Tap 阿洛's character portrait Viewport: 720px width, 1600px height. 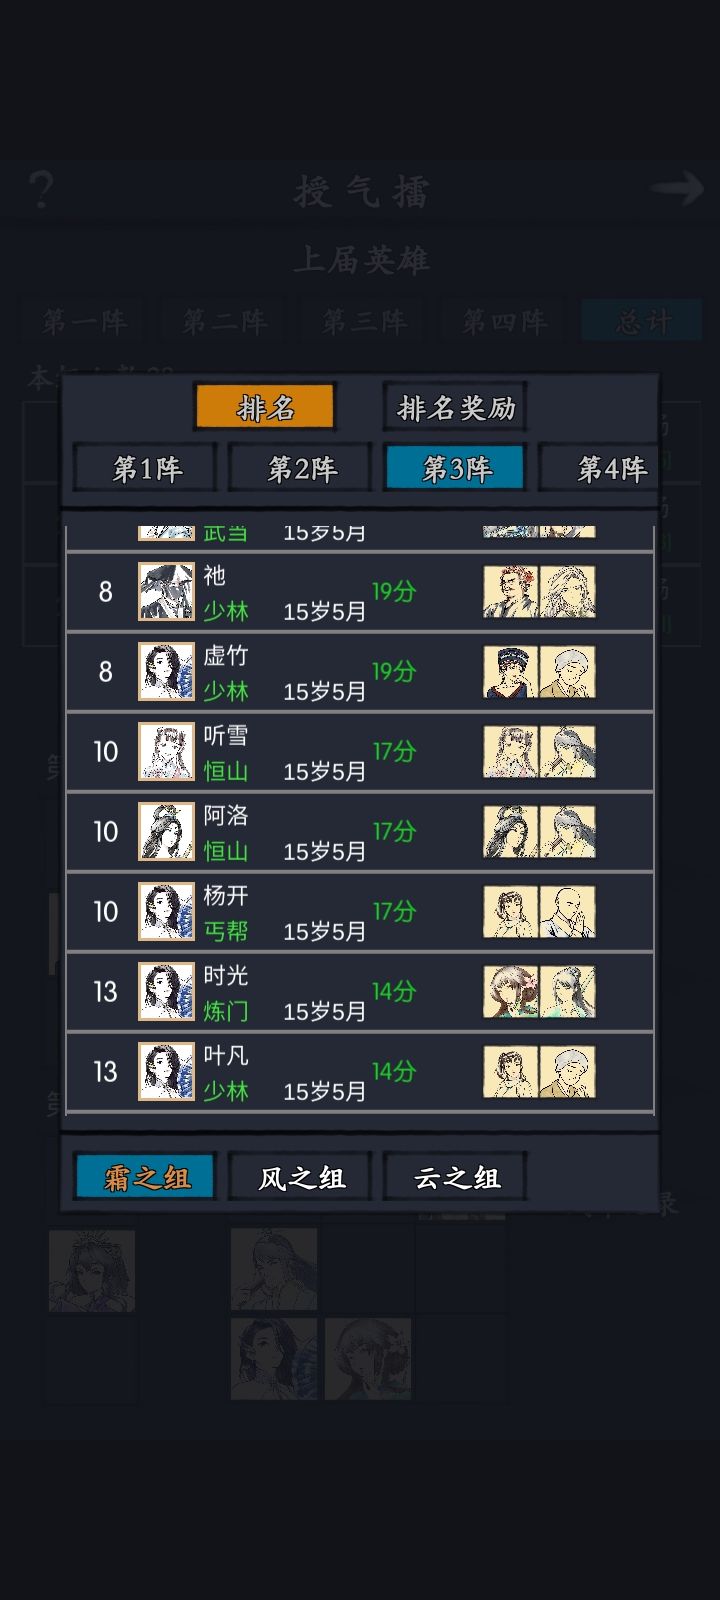coord(166,831)
